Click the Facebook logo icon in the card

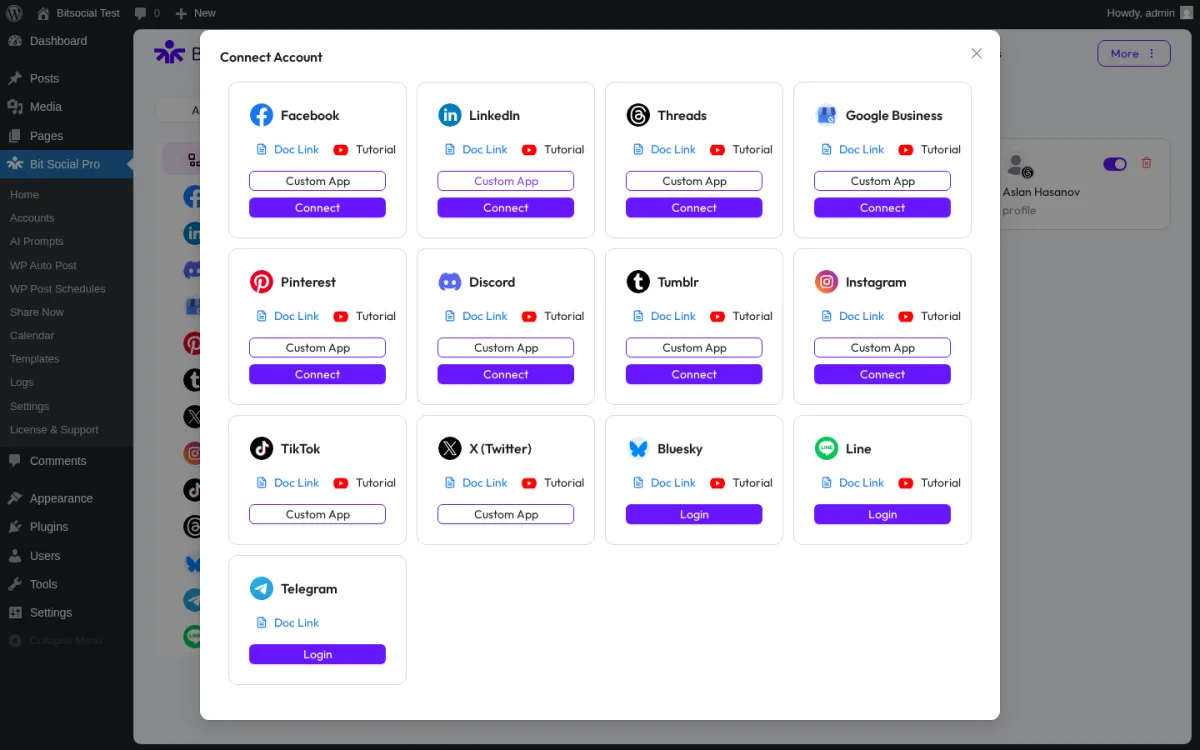coord(261,115)
